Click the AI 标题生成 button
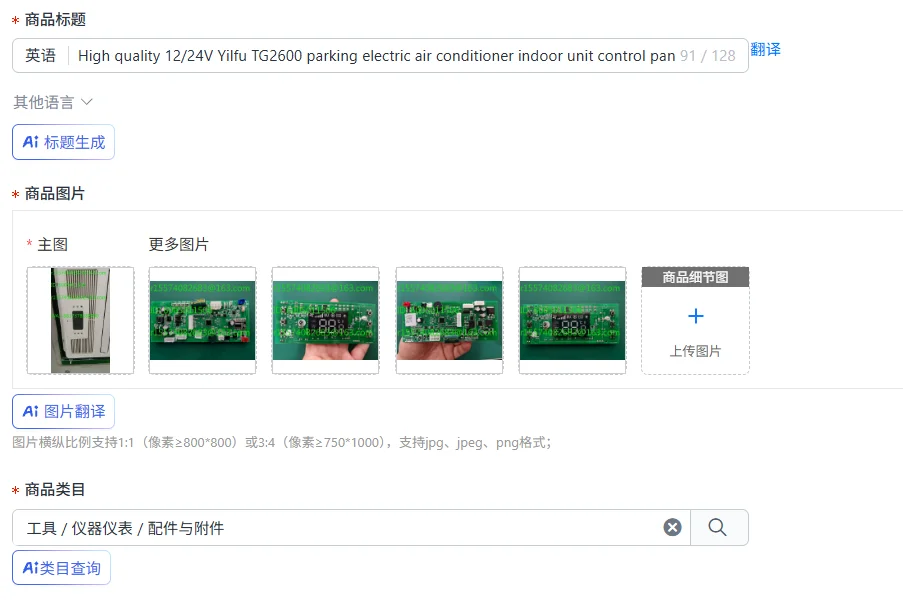Image resolution: width=903 pixels, height=602 pixels. pos(63,142)
